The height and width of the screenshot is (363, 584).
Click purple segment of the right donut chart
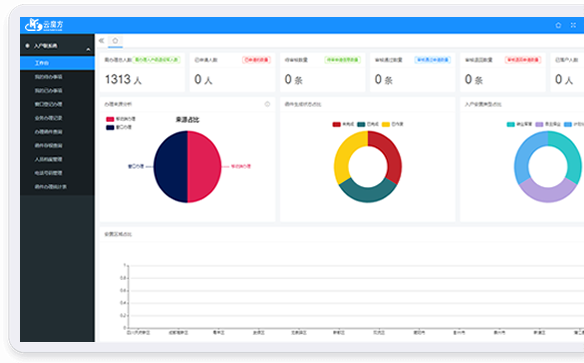(x=548, y=194)
